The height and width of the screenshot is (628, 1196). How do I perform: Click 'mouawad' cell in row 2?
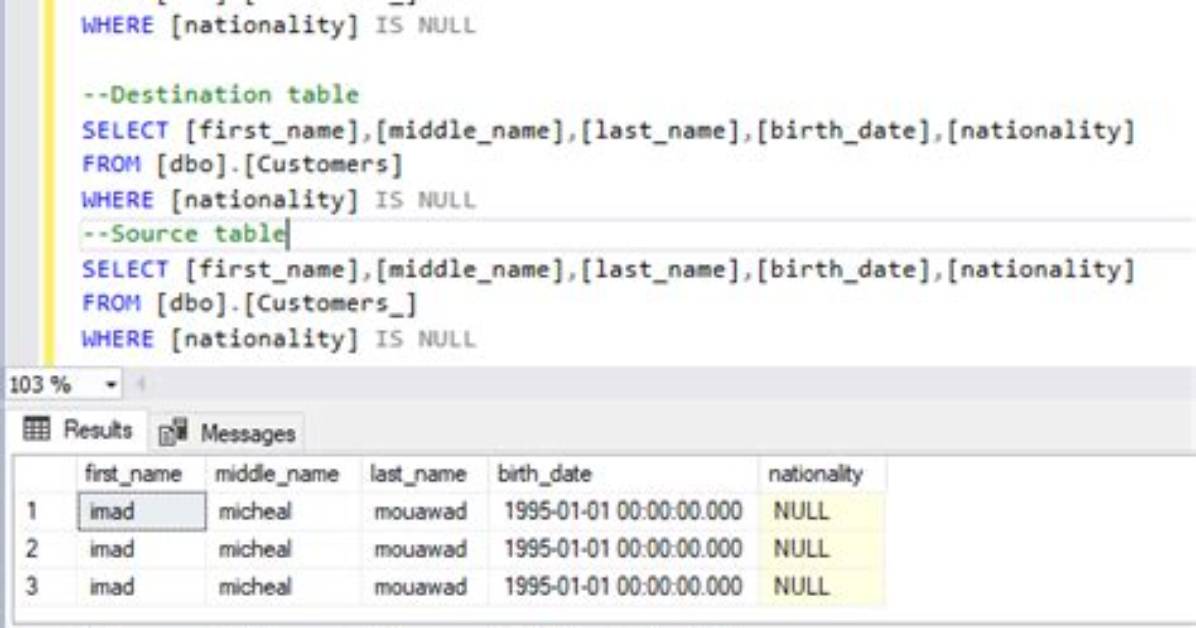(x=425, y=549)
